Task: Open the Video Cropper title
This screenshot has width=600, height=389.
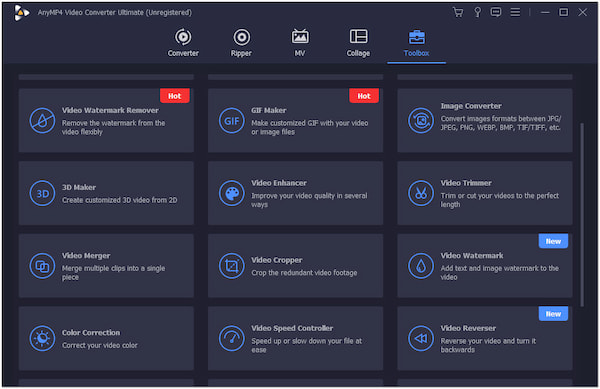Action: (277, 260)
